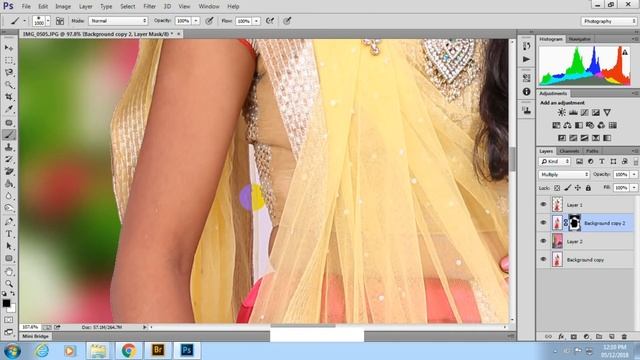Select the Move tool

point(9,48)
